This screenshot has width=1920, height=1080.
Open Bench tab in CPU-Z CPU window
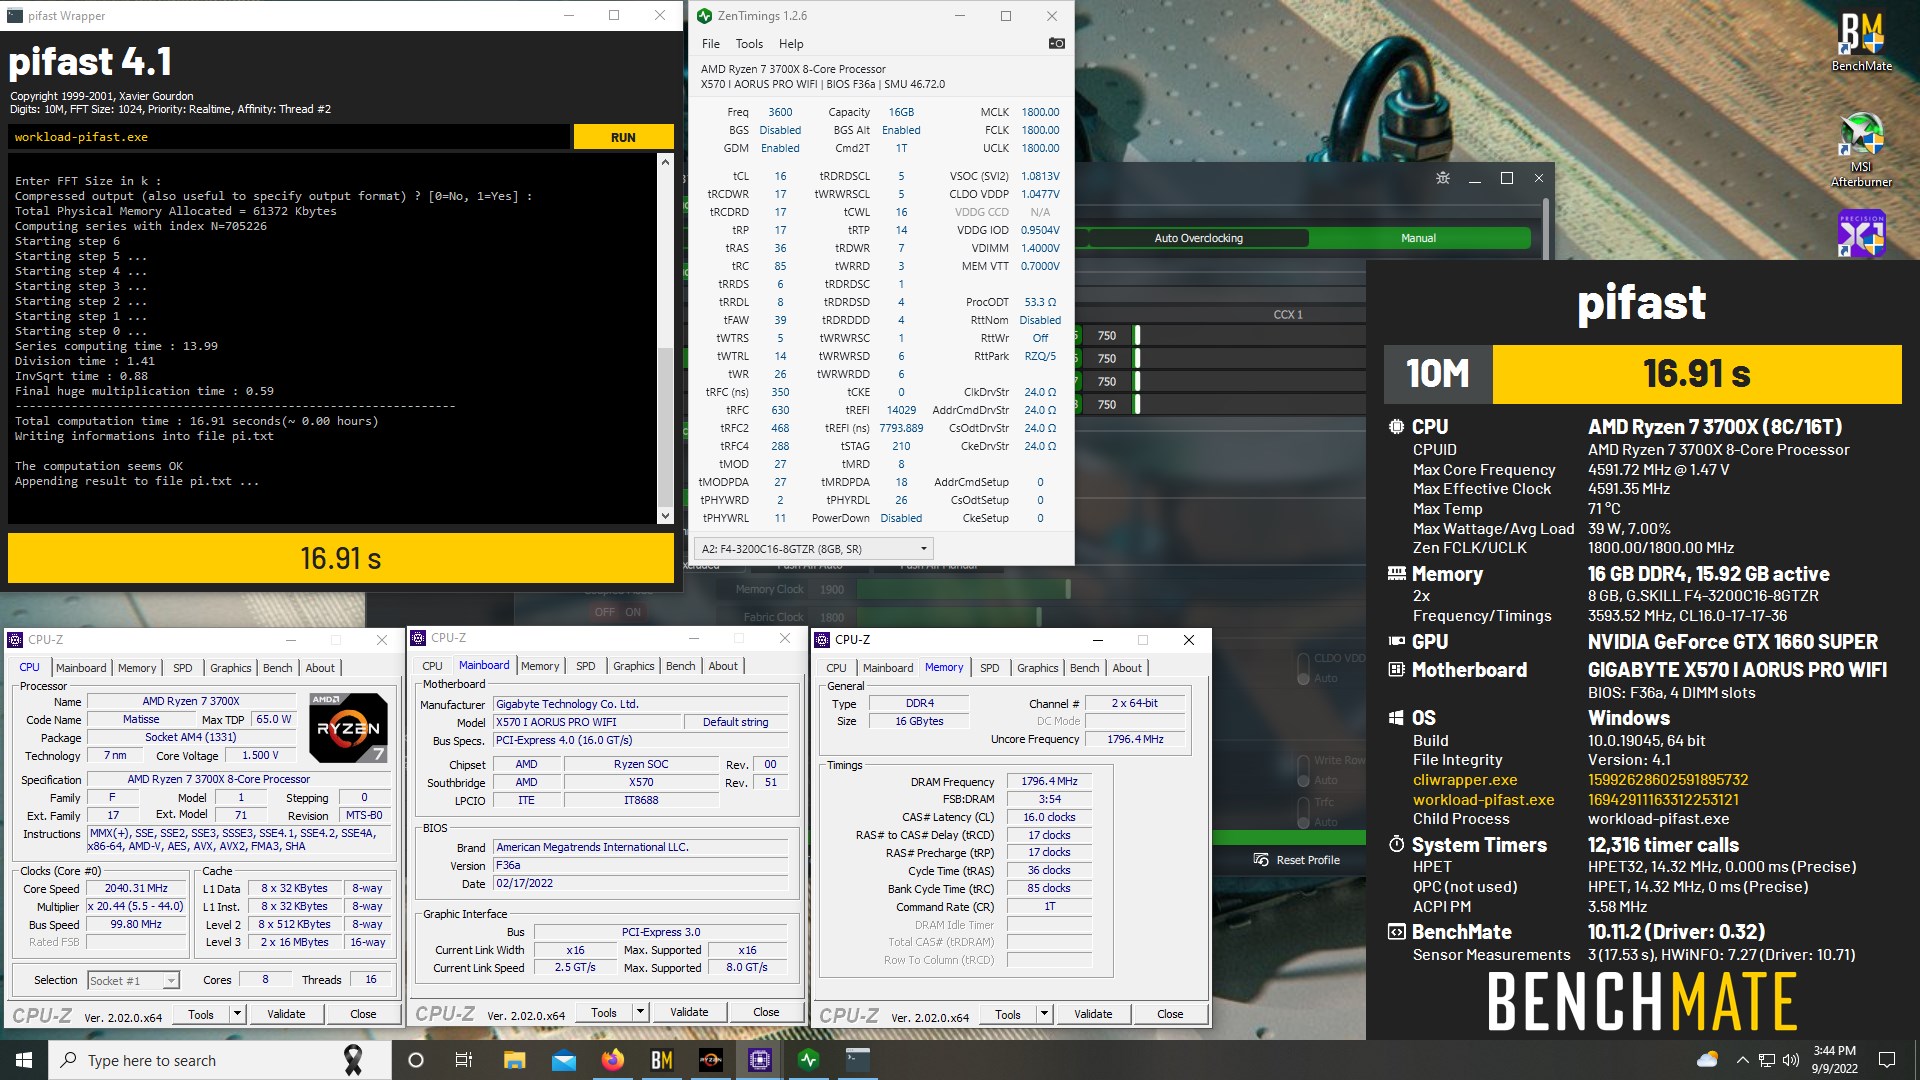(278, 668)
